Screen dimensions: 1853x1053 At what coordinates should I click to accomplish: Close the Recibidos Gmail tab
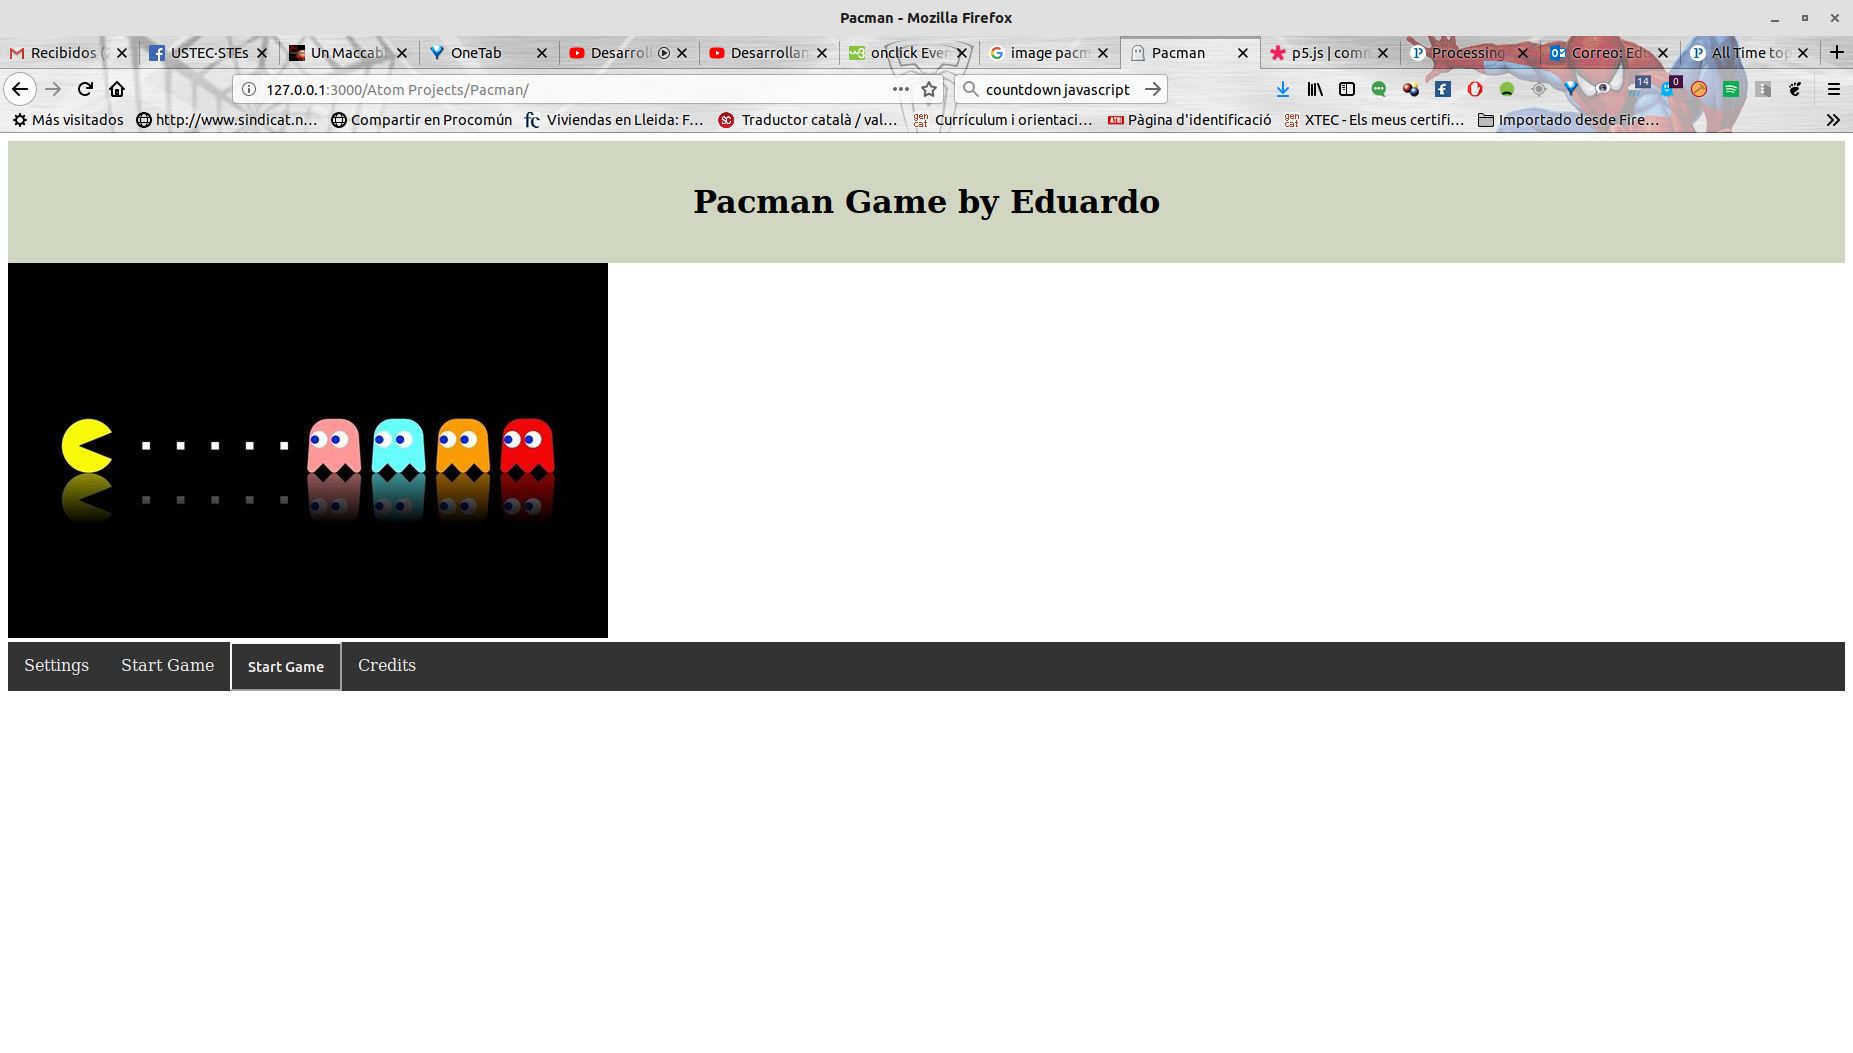click(x=122, y=53)
